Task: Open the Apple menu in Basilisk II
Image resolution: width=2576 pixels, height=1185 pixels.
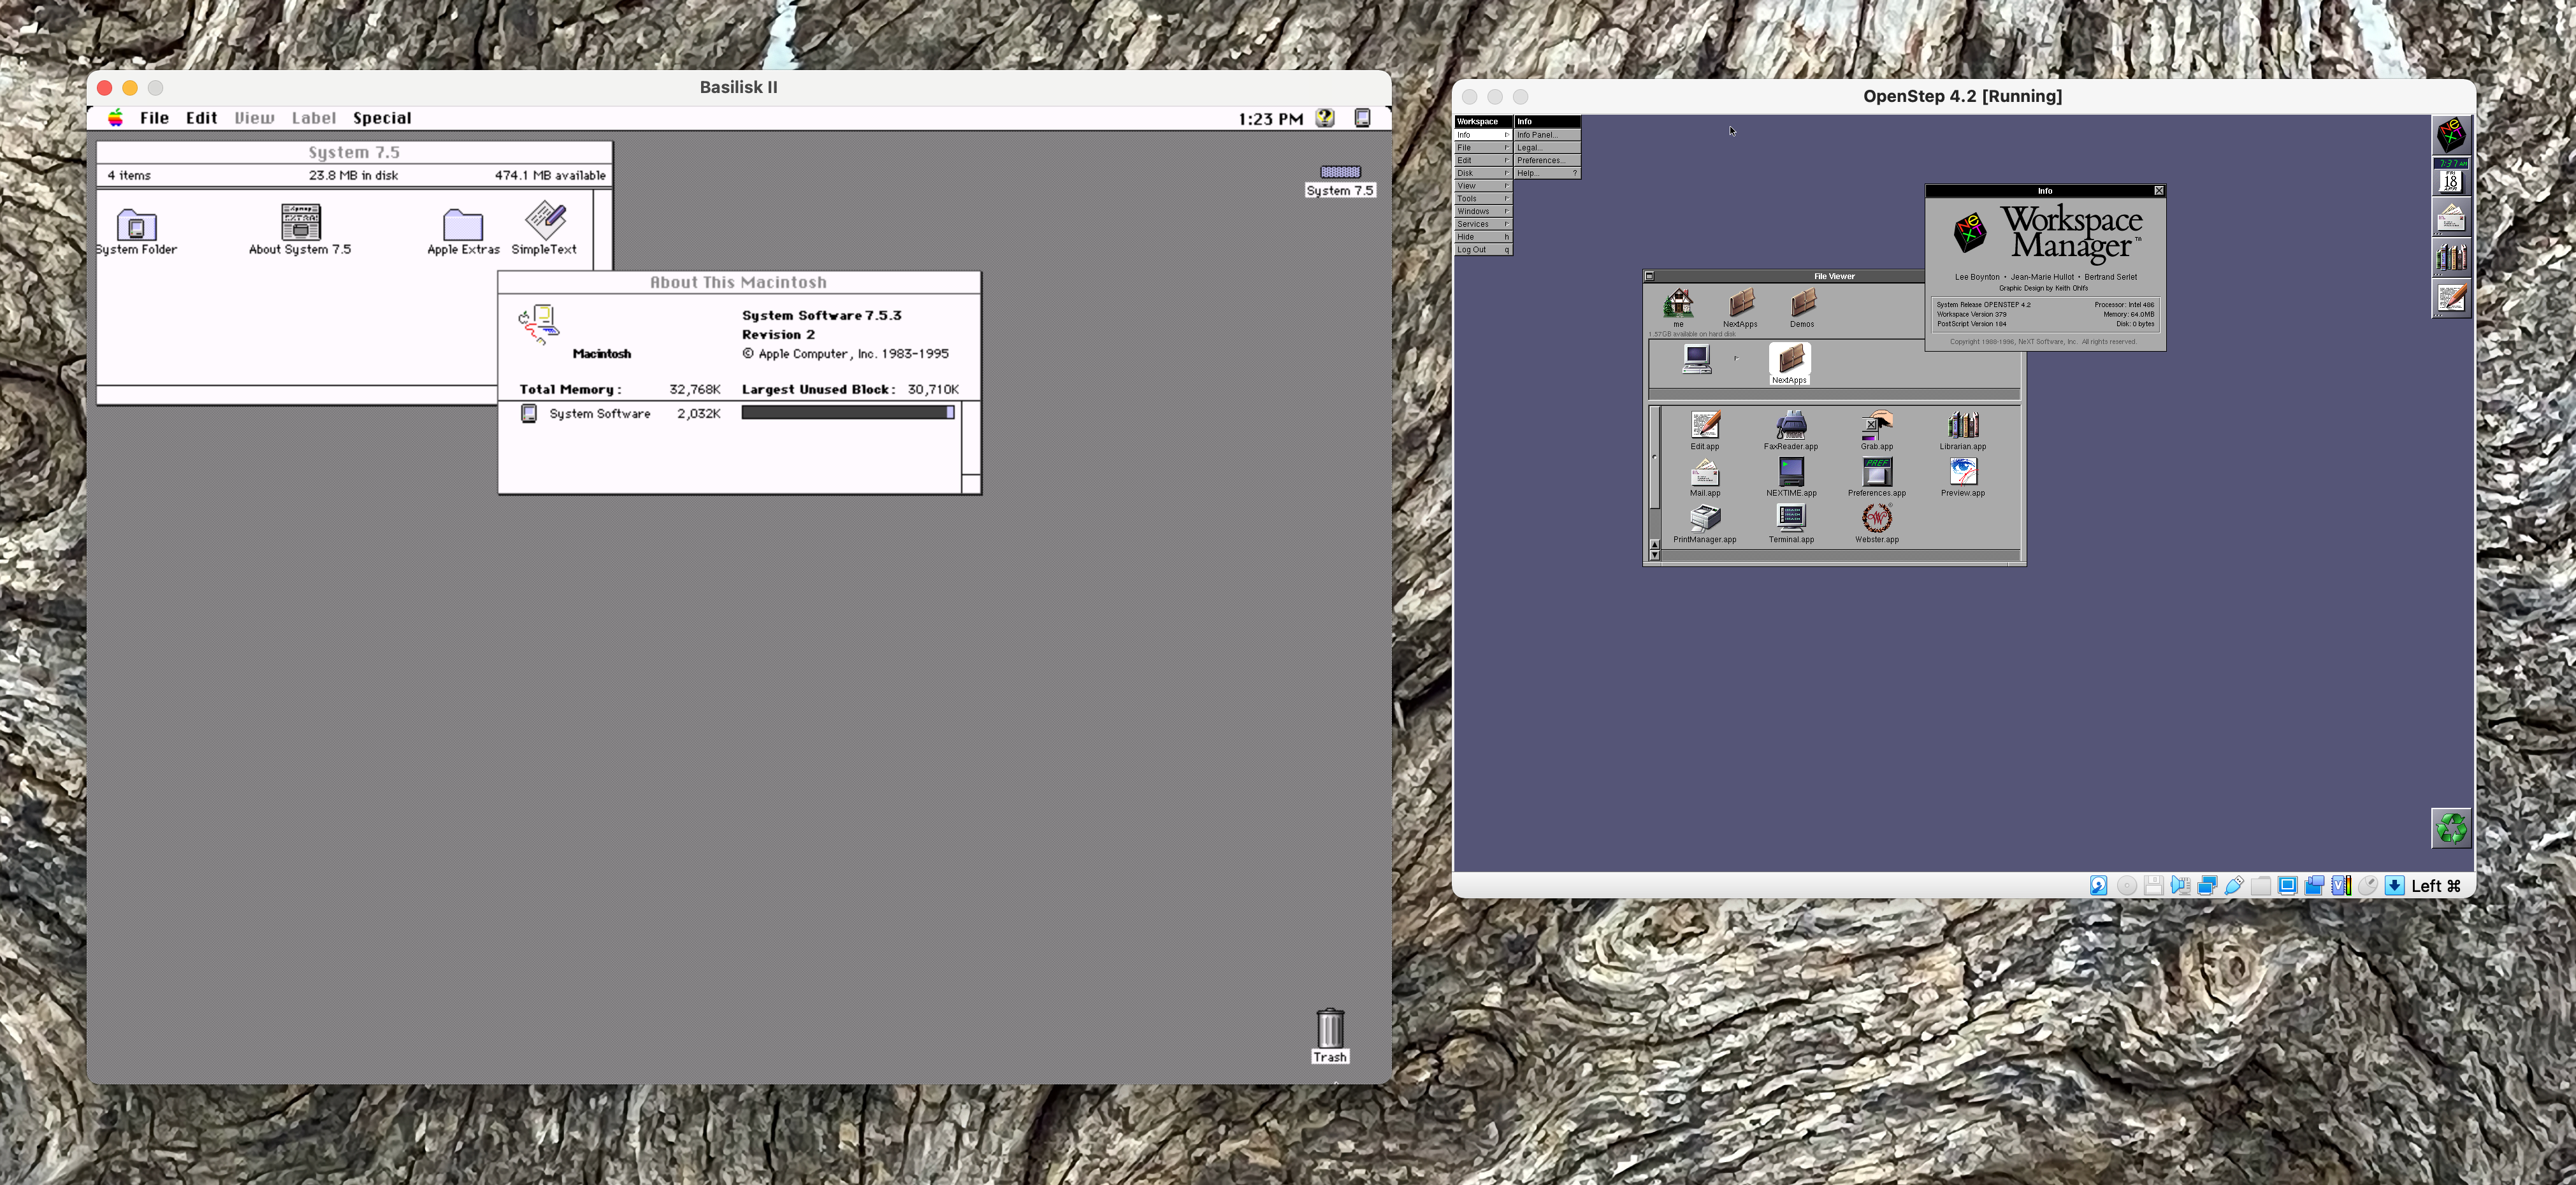Action: tap(116, 118)
